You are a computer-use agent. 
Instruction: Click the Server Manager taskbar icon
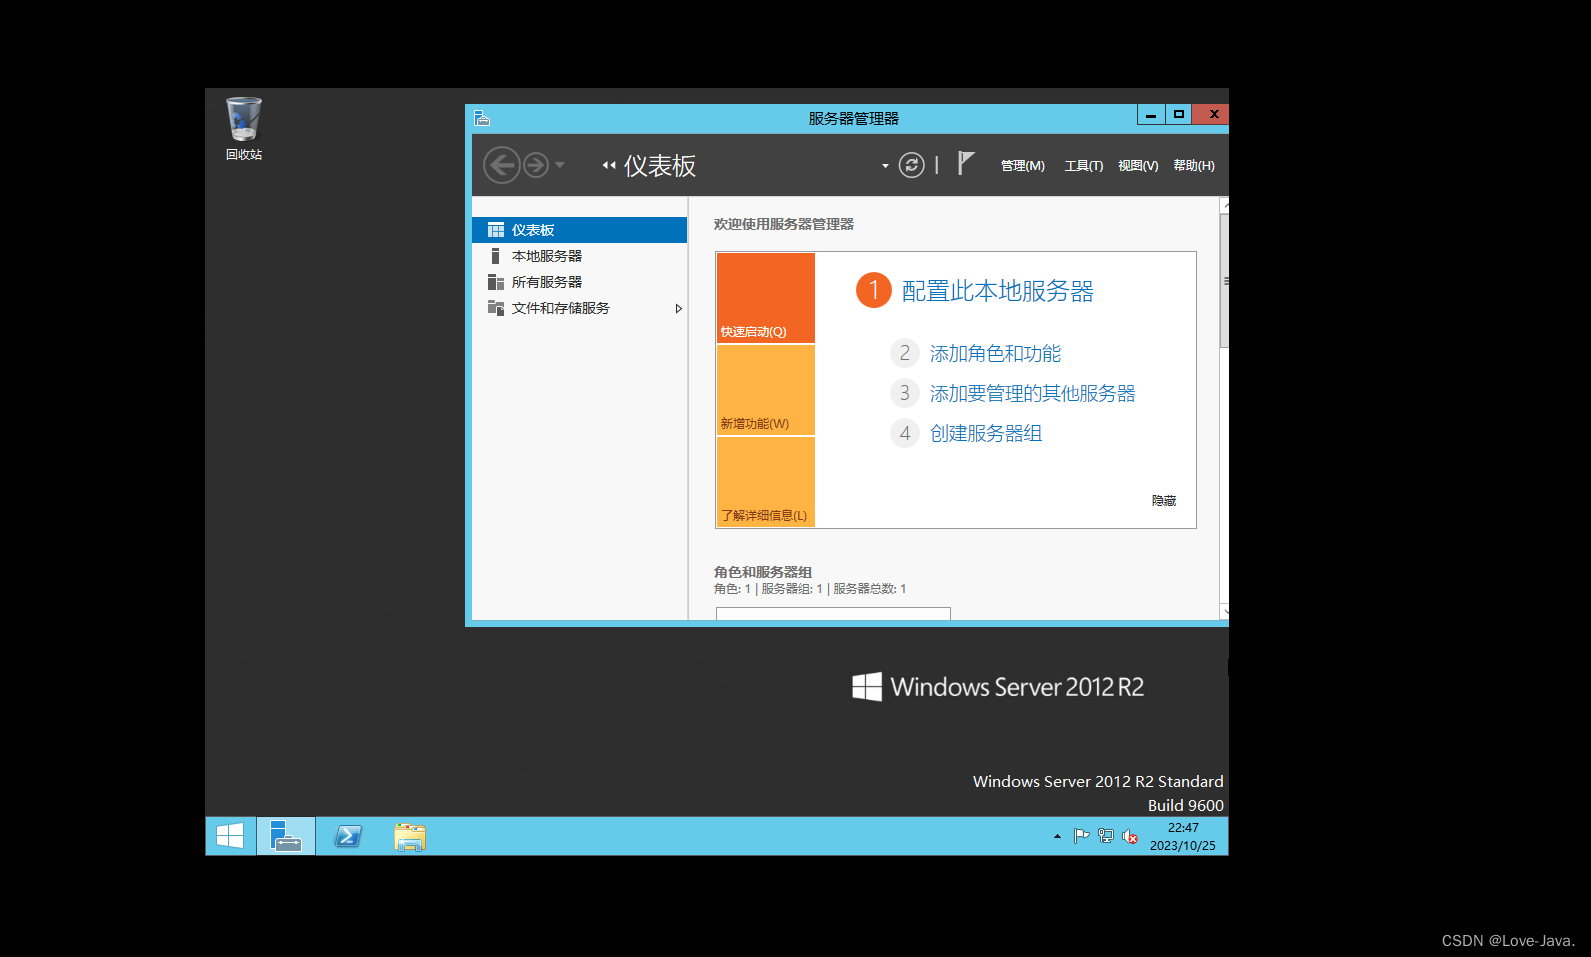tap(286, 836)
